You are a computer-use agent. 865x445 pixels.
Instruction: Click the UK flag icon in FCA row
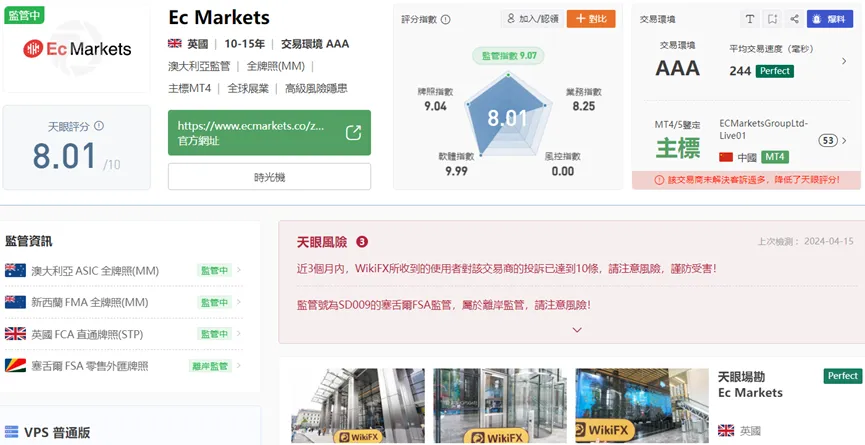click(15, 334)
